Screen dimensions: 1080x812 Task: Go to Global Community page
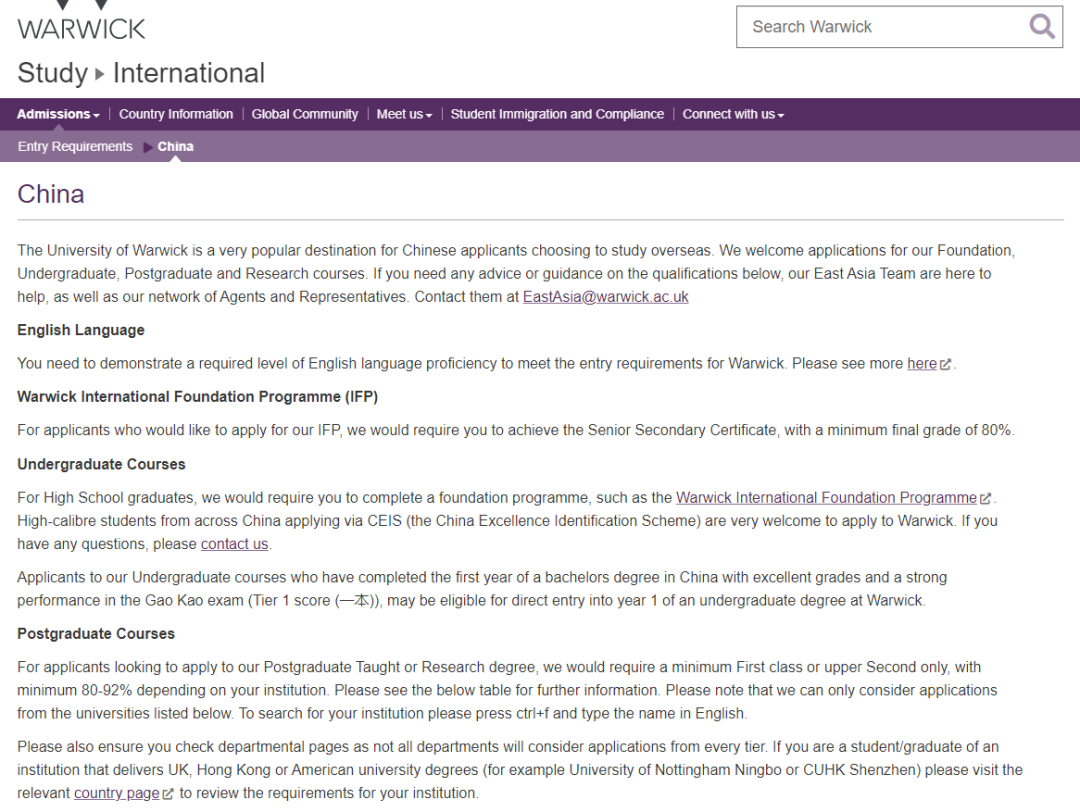305,114
